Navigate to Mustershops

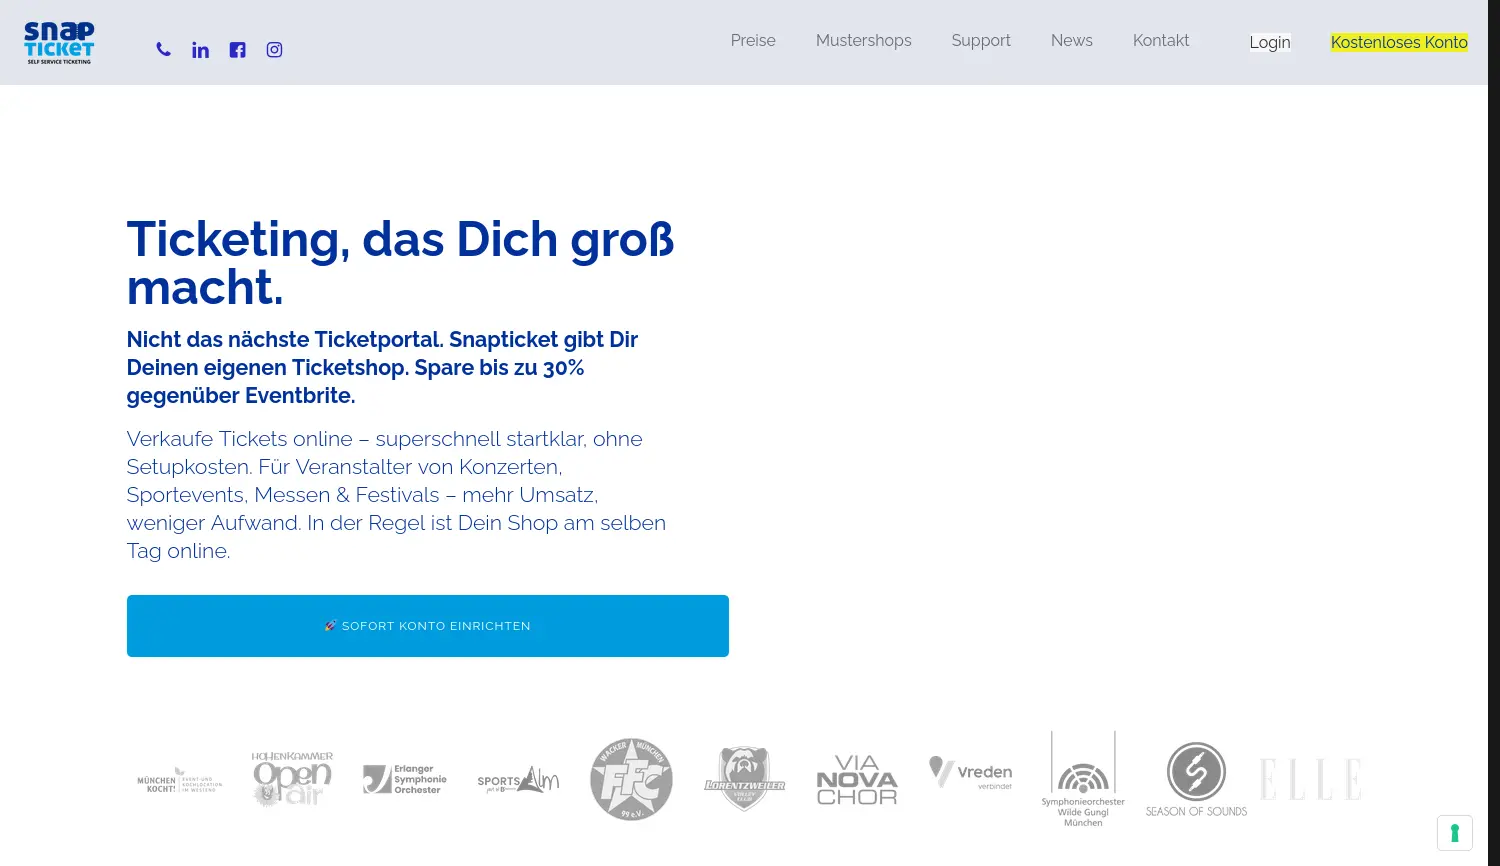[863, 40]
